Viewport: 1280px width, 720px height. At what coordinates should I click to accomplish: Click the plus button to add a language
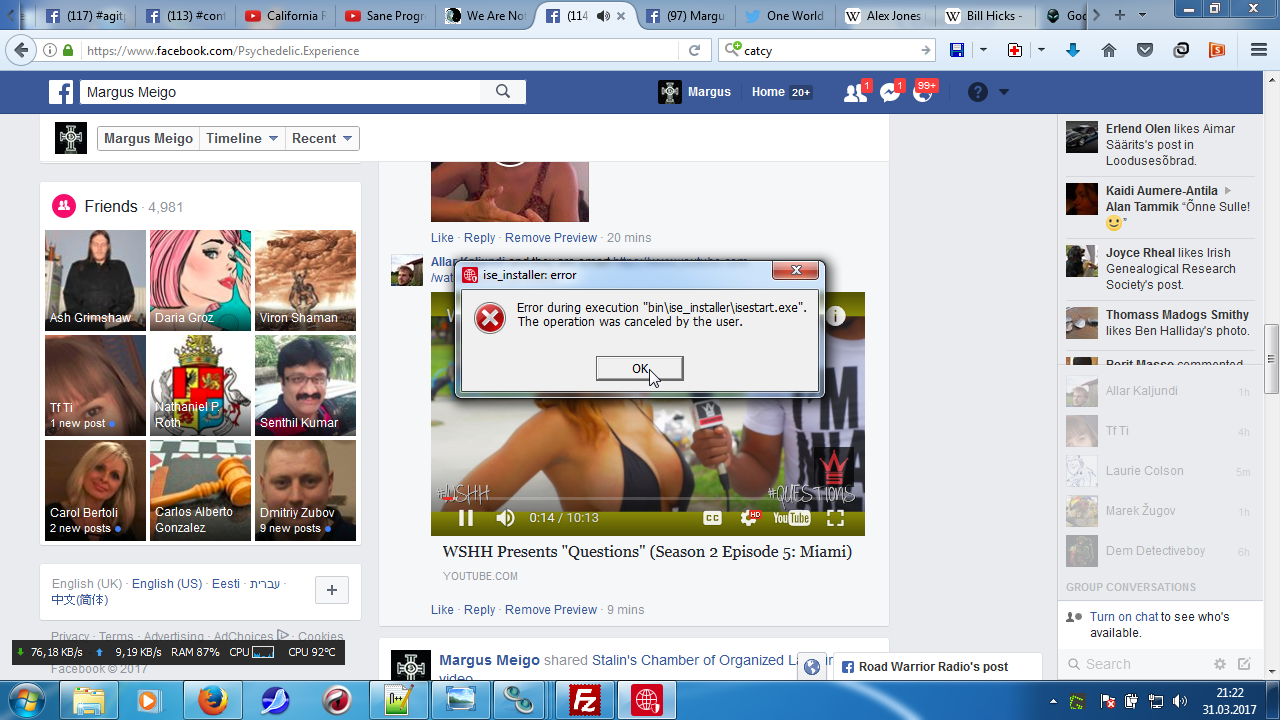click(x=332, y=591)
